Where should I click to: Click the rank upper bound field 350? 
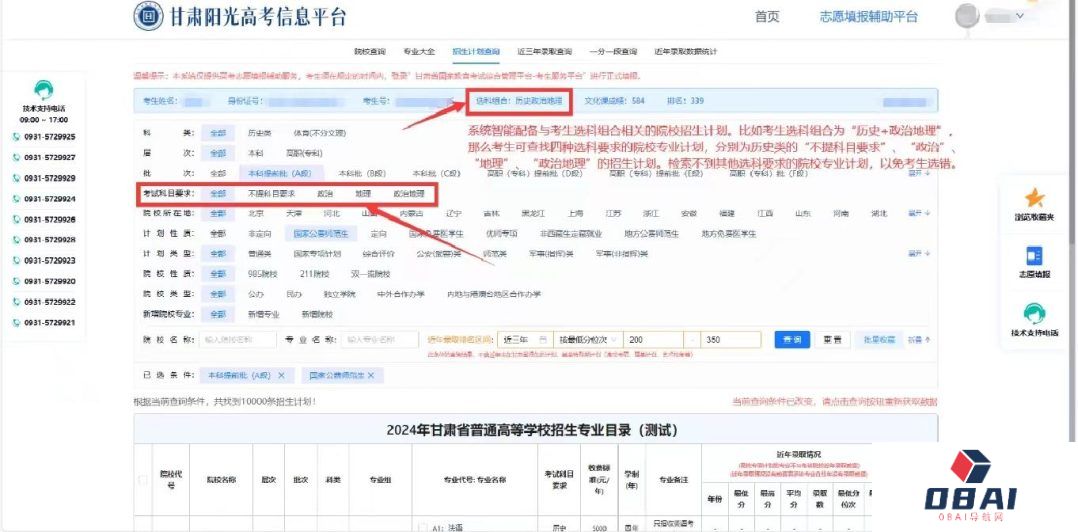click(732, 340)
